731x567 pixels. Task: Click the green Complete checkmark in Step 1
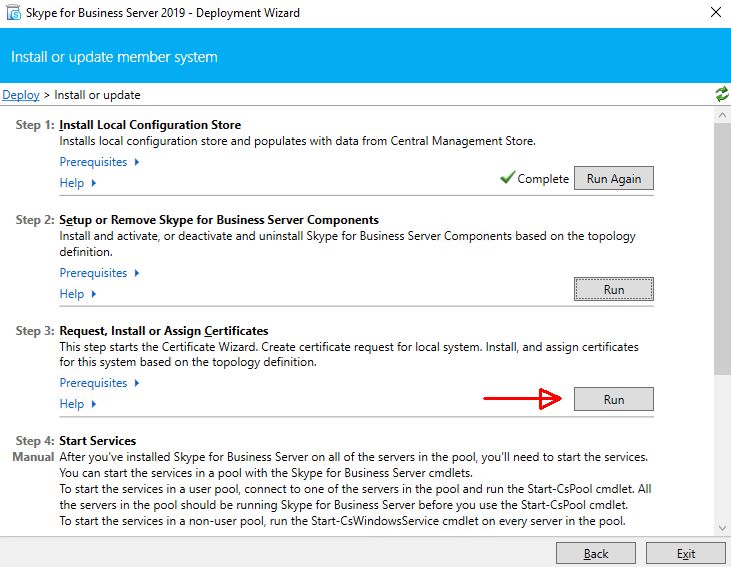pos(507,177)
